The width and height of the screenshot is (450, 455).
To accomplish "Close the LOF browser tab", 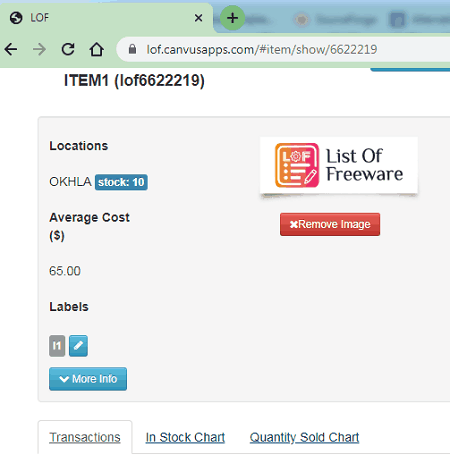I will point(198,18).
